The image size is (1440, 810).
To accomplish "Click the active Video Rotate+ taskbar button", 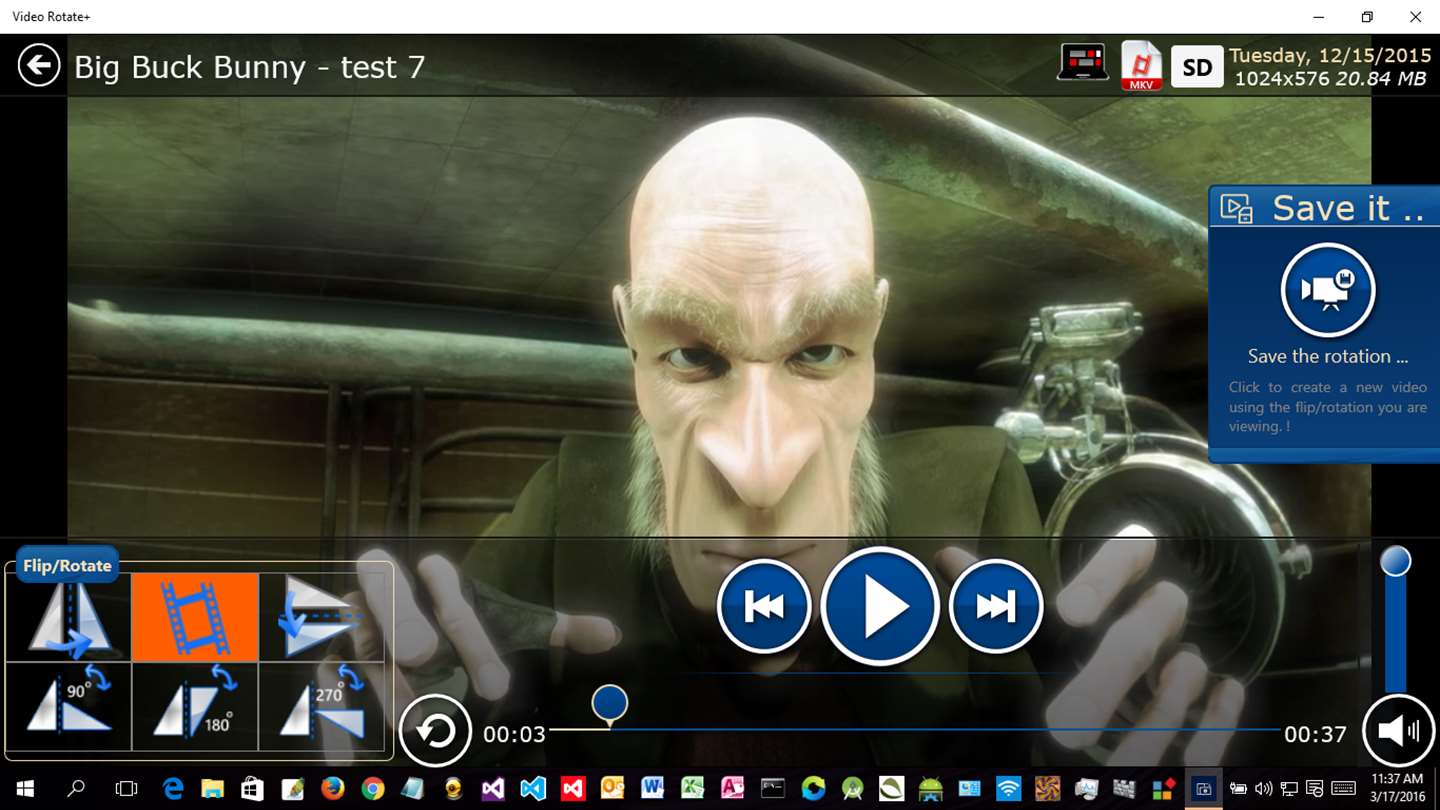I will (x=1204, y=789).
